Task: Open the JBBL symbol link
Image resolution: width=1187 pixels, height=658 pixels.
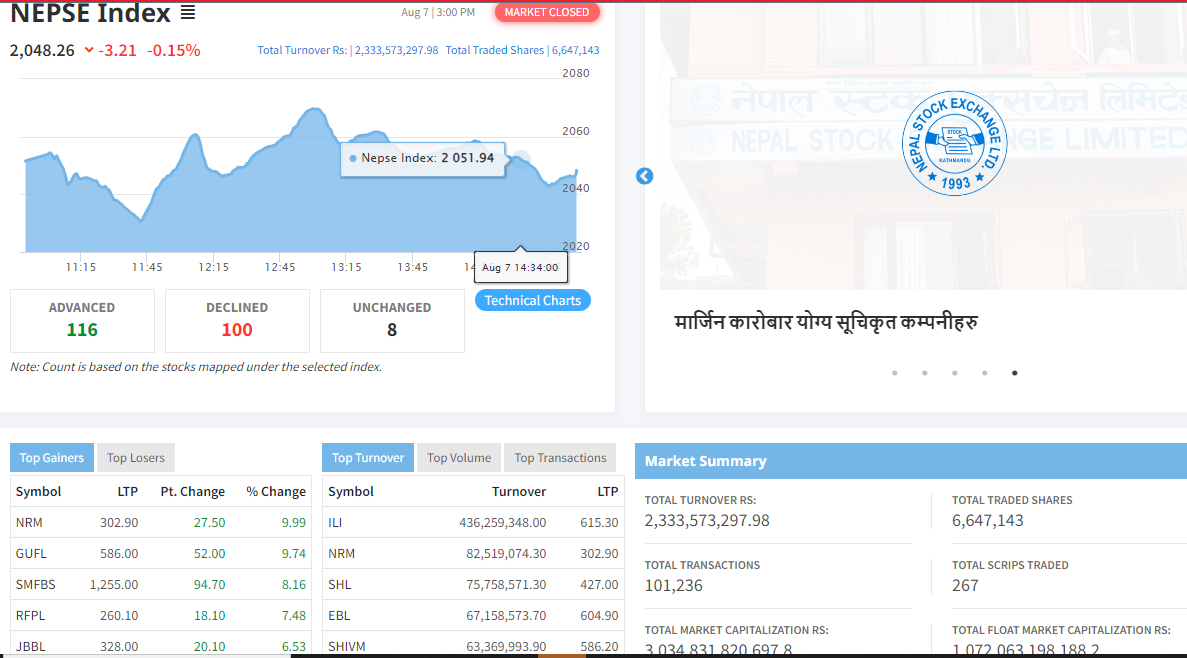Action: 30,647
